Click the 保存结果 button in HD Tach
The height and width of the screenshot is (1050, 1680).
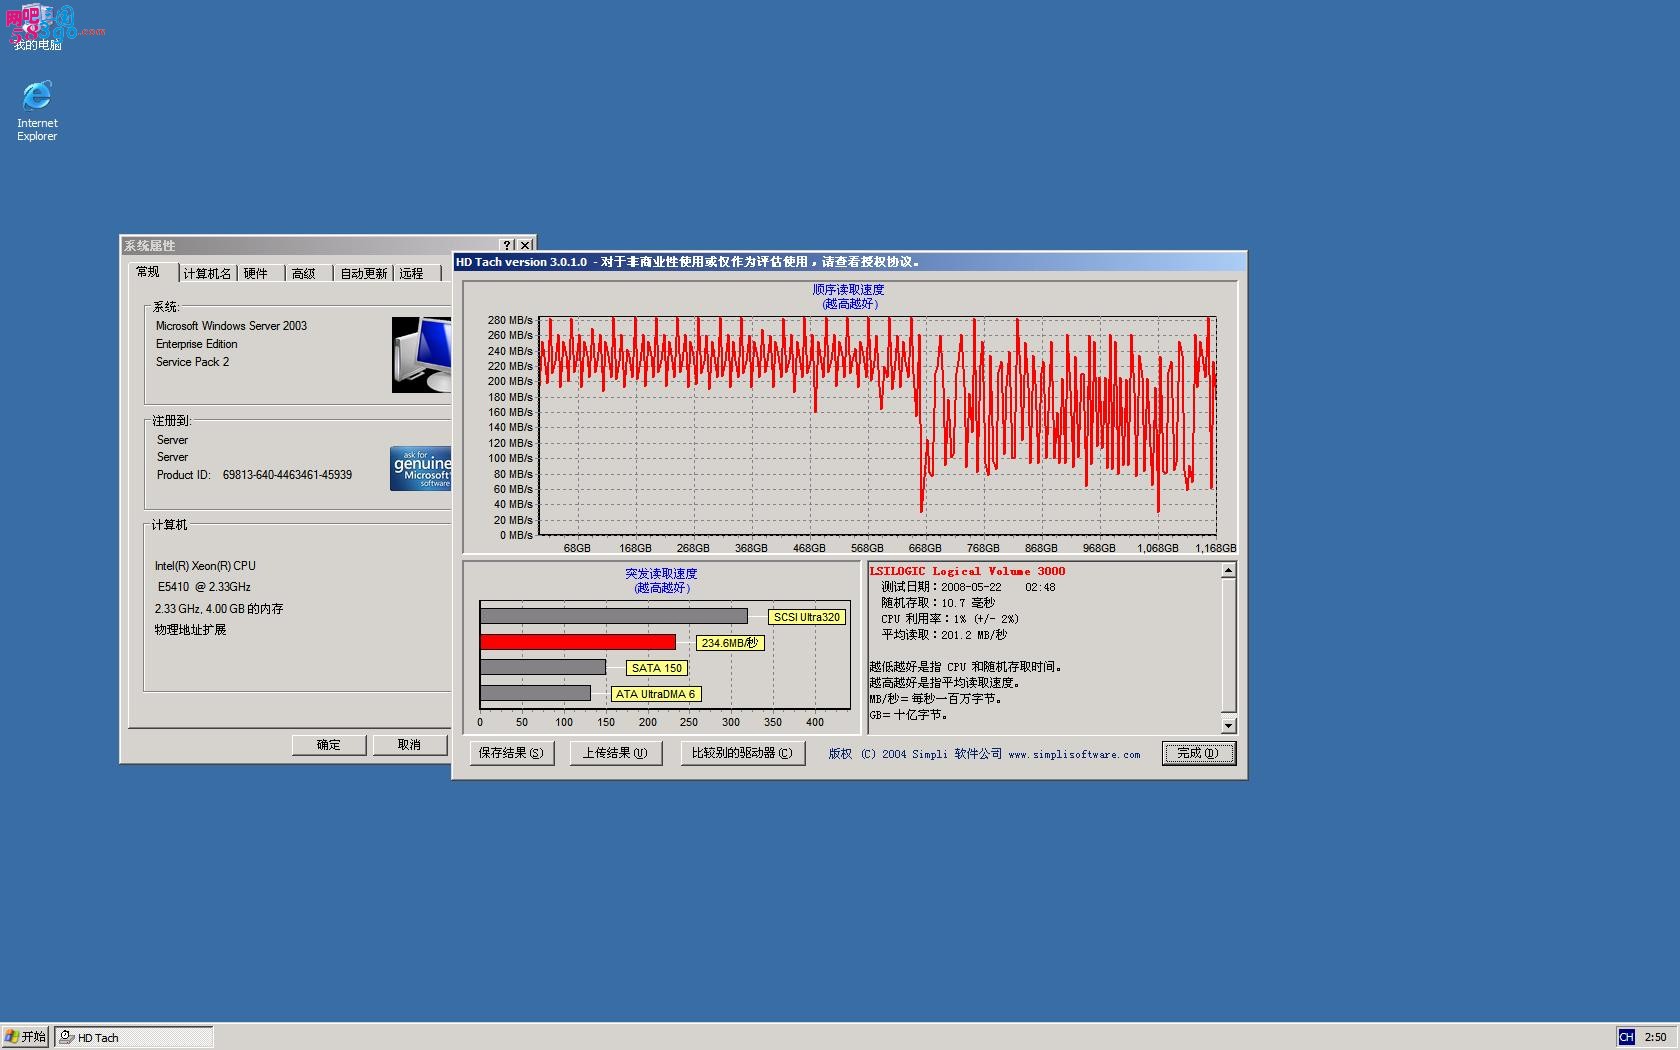[x=511, y=753]
